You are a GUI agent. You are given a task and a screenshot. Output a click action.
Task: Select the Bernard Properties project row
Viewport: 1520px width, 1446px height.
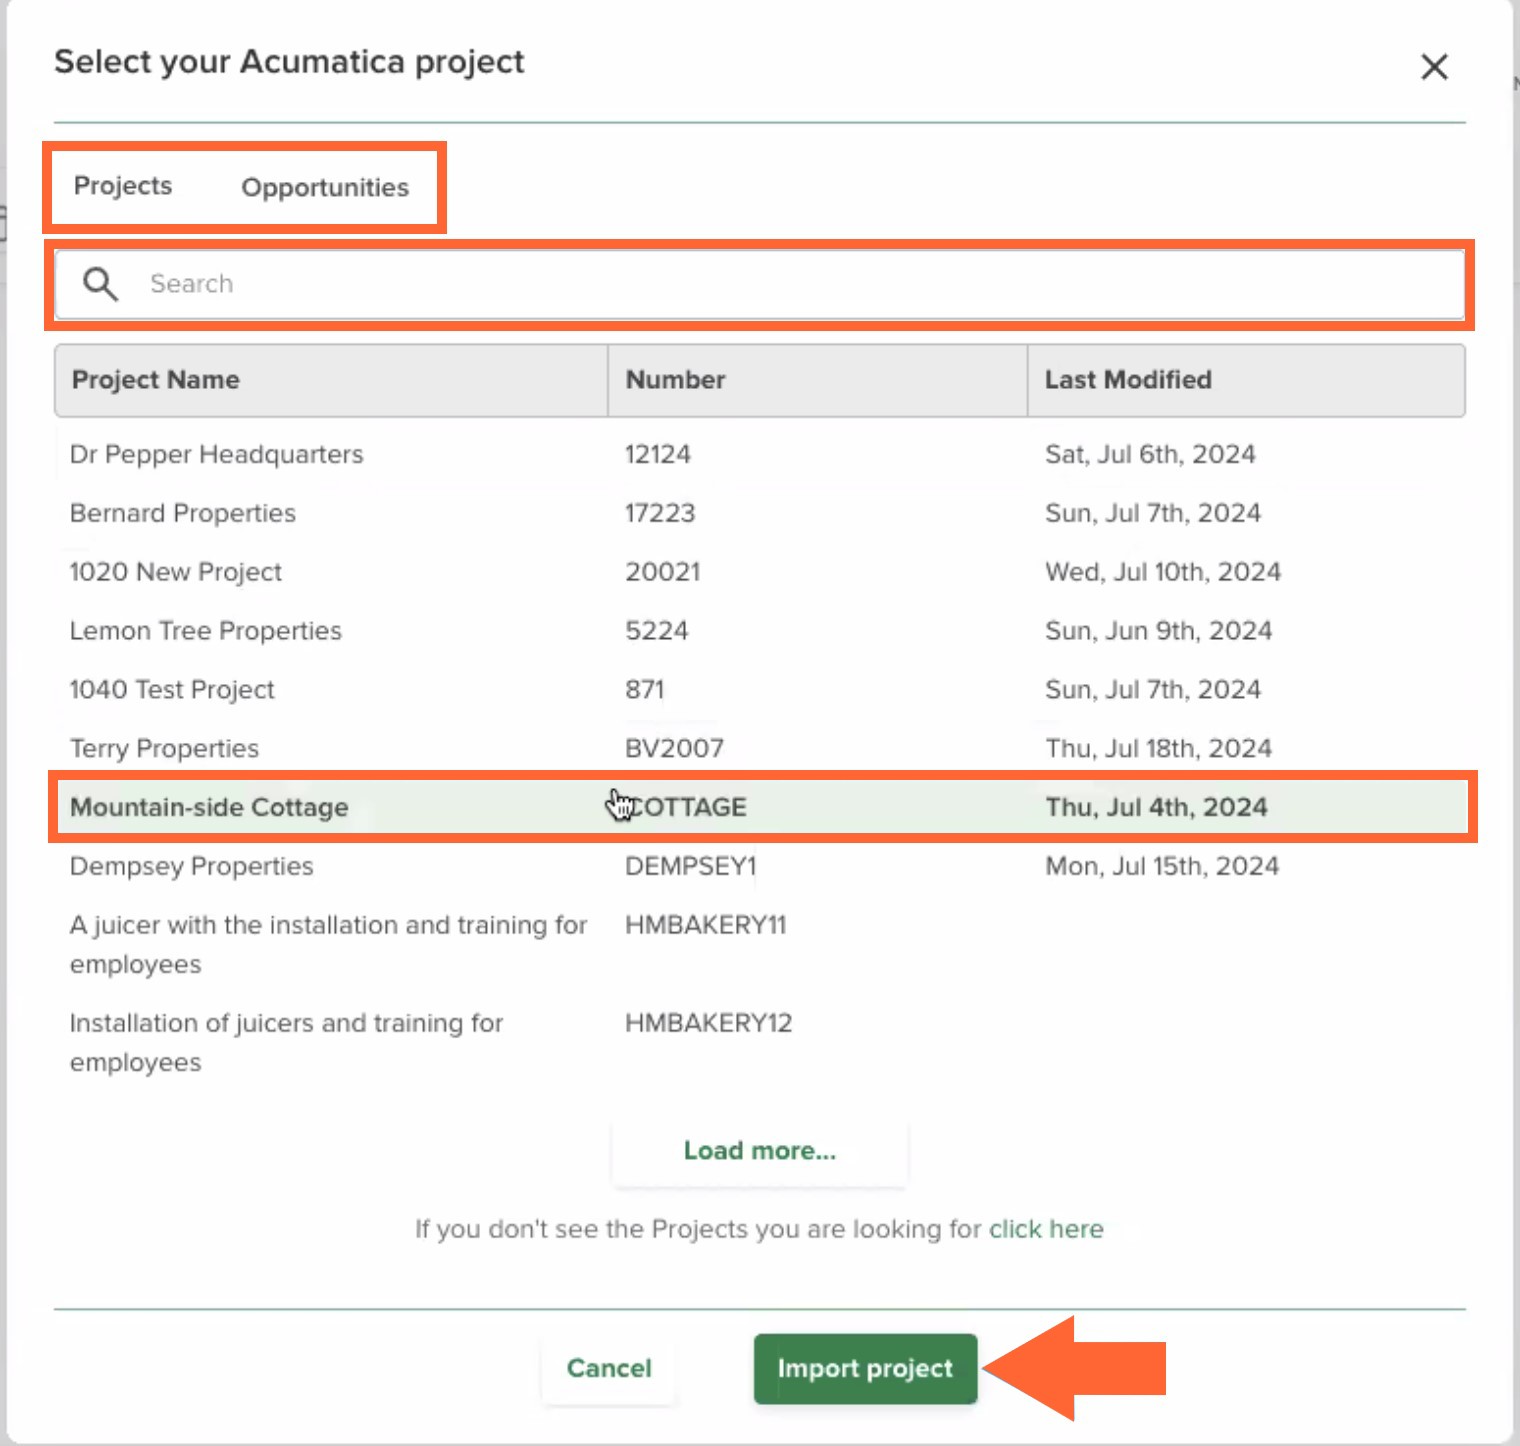click(760, 513)
